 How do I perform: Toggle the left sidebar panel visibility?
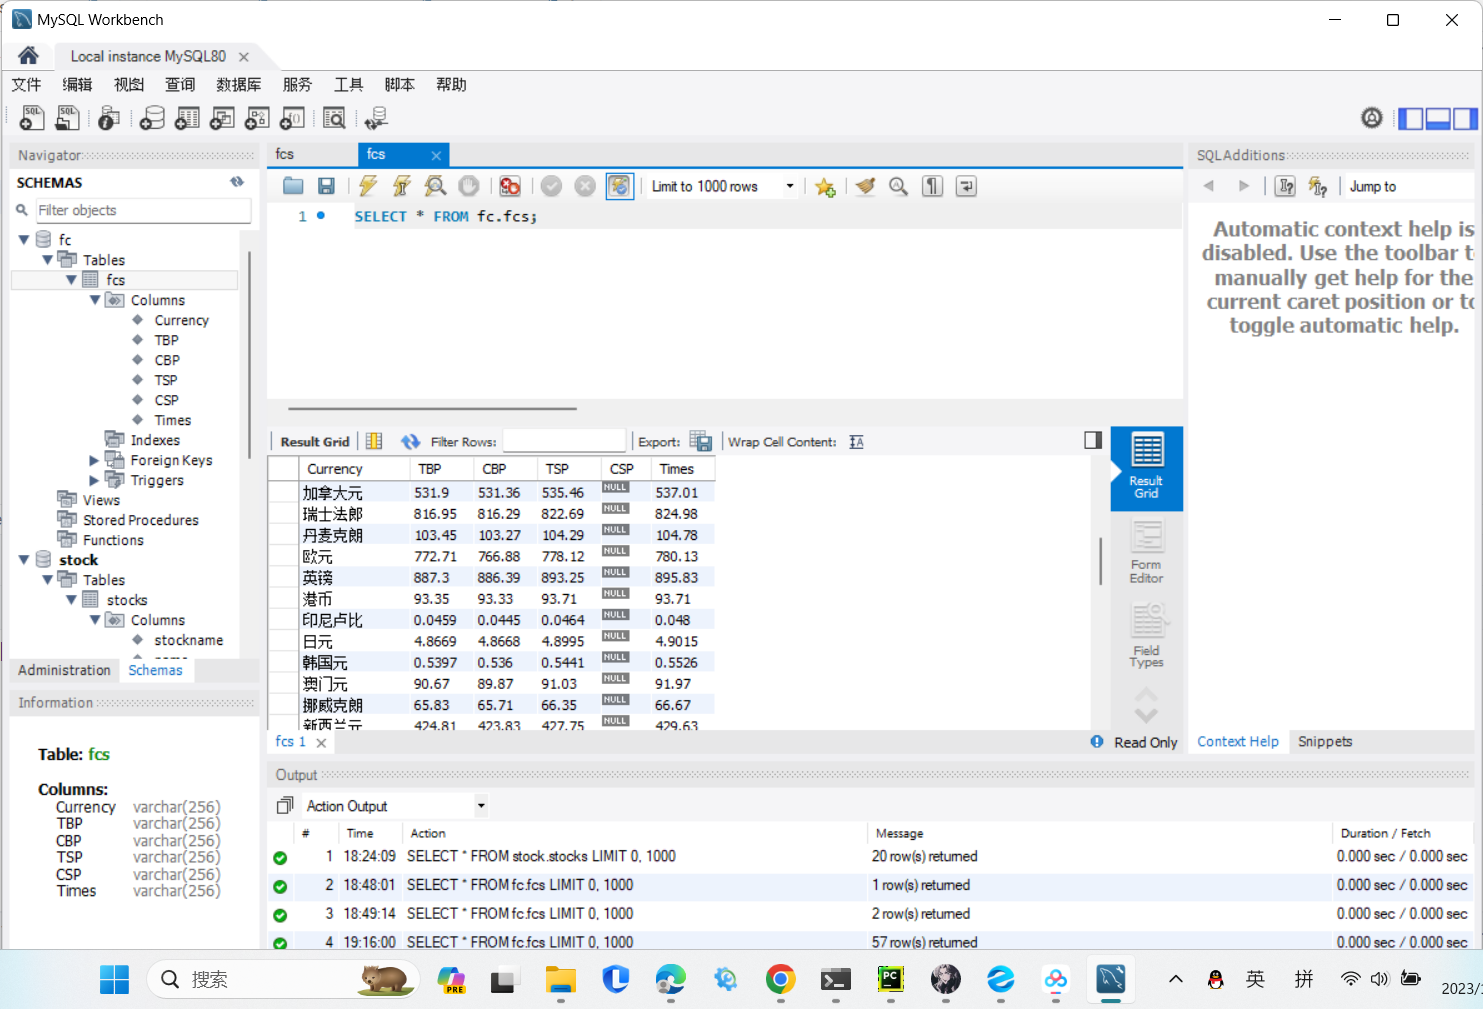1411,118
